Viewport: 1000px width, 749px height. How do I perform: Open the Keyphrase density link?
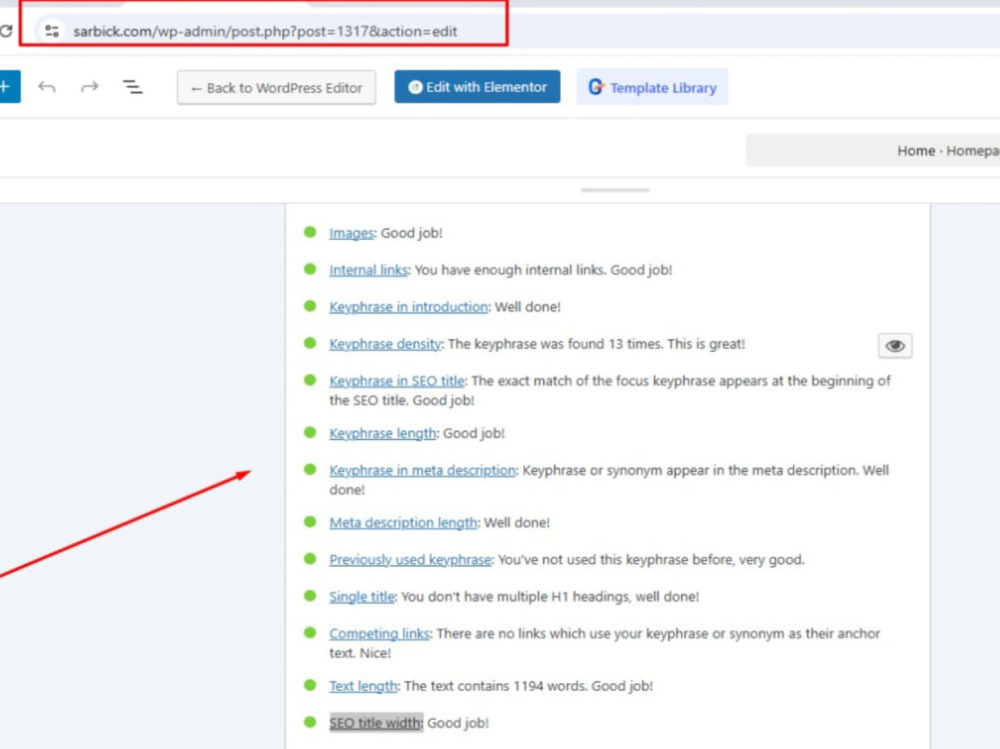coord(385,344)
